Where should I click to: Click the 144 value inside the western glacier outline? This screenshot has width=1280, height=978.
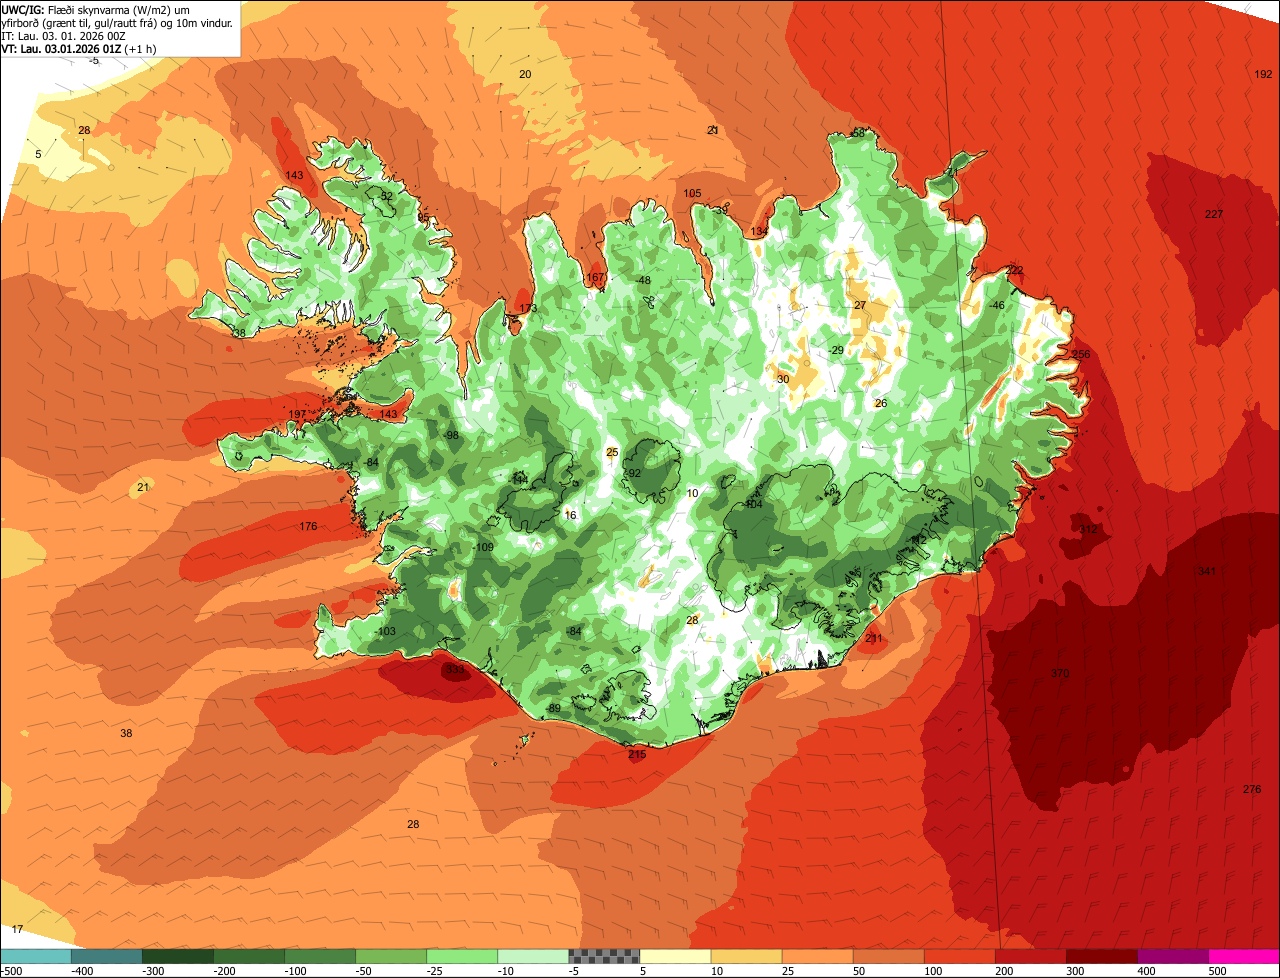click(520, 480)
